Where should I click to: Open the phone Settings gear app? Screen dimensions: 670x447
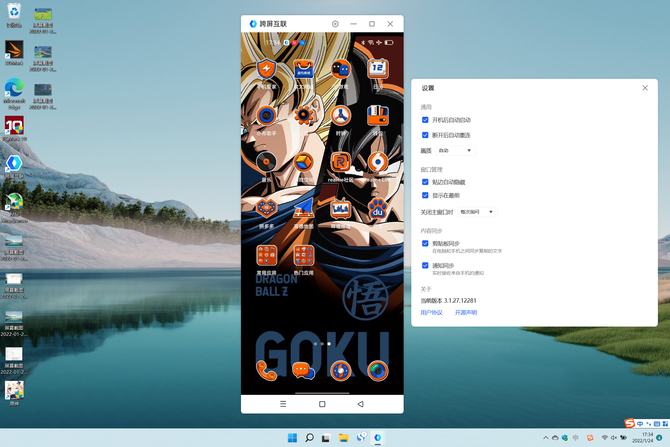coord(303,115)
